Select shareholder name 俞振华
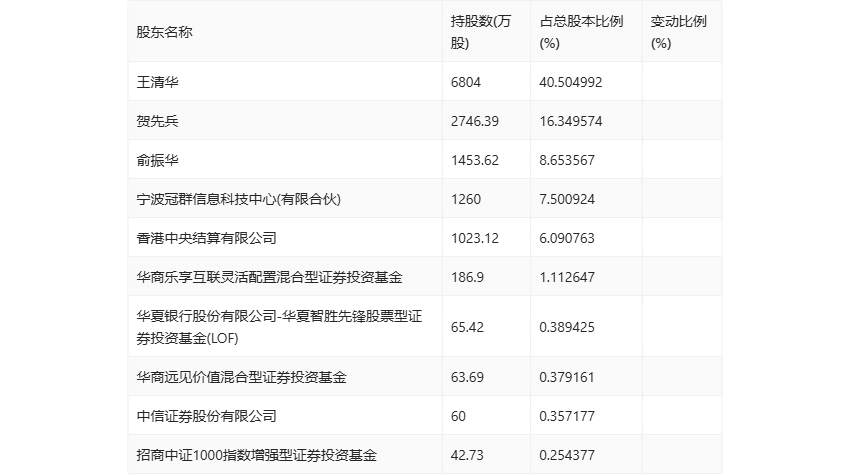This screenshot has height=474, width=850. point(157,160)
